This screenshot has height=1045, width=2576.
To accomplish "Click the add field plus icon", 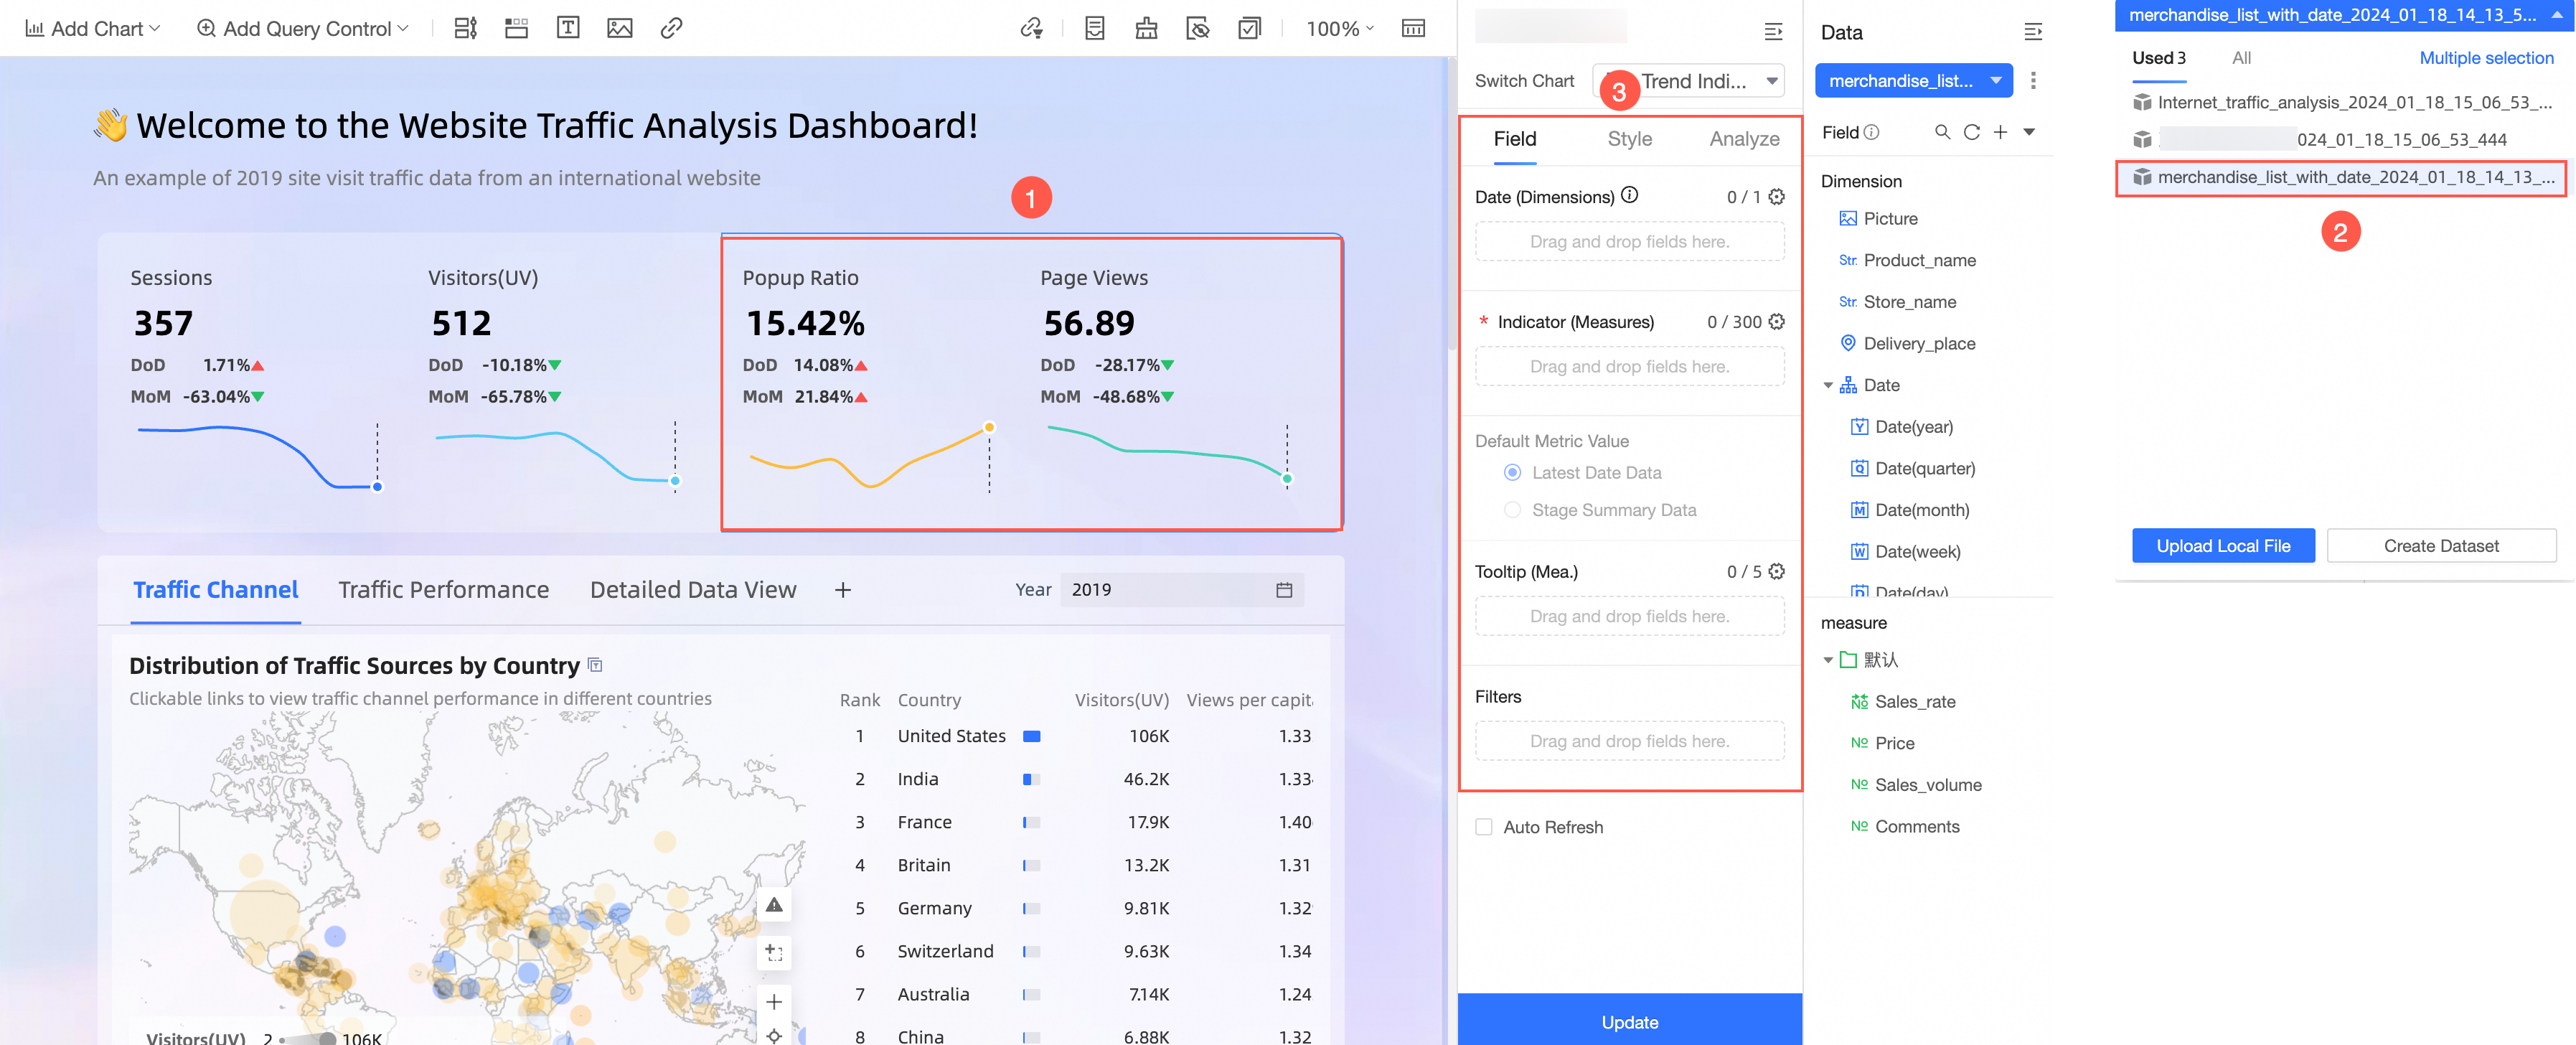I will (x=2000, y=132).
